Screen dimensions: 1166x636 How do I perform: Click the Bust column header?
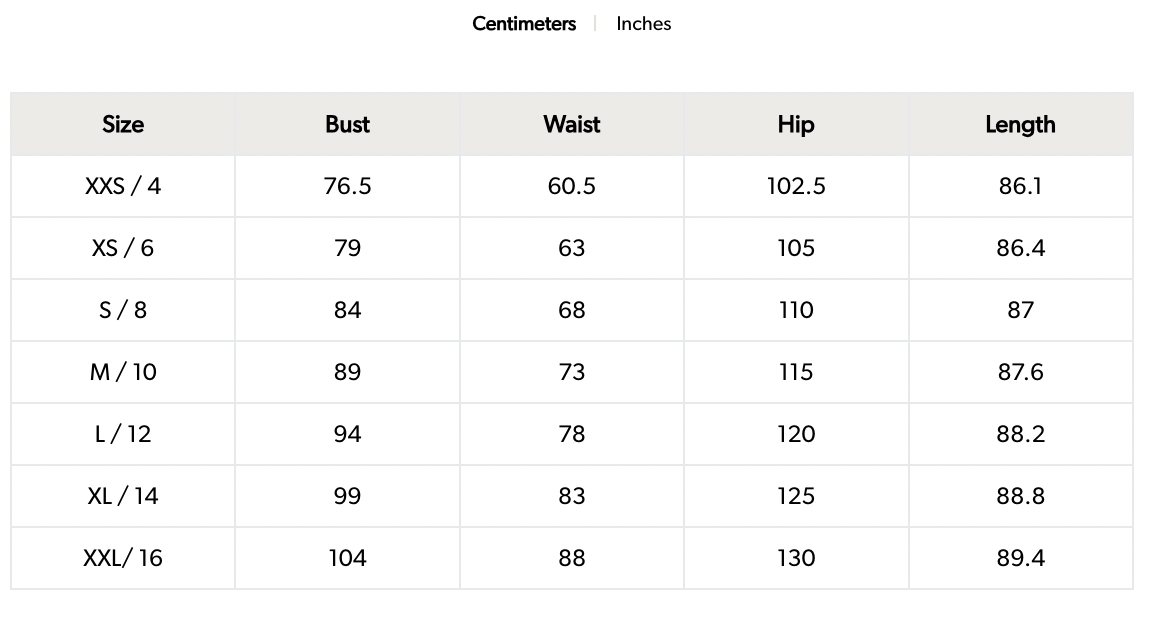(347, 125)
